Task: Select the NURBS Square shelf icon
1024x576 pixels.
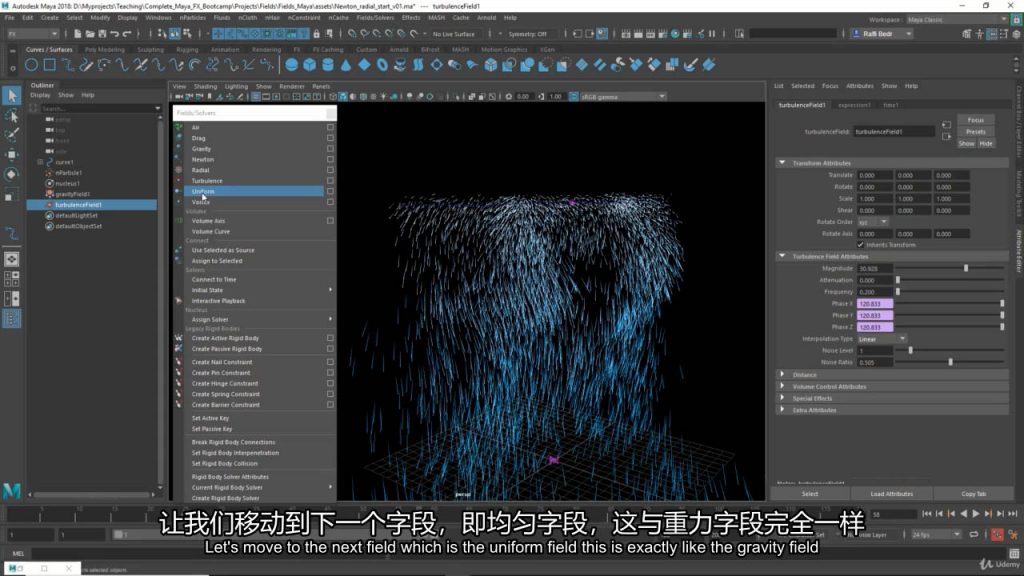Action: pyautogui.click(x=50, y=65)
